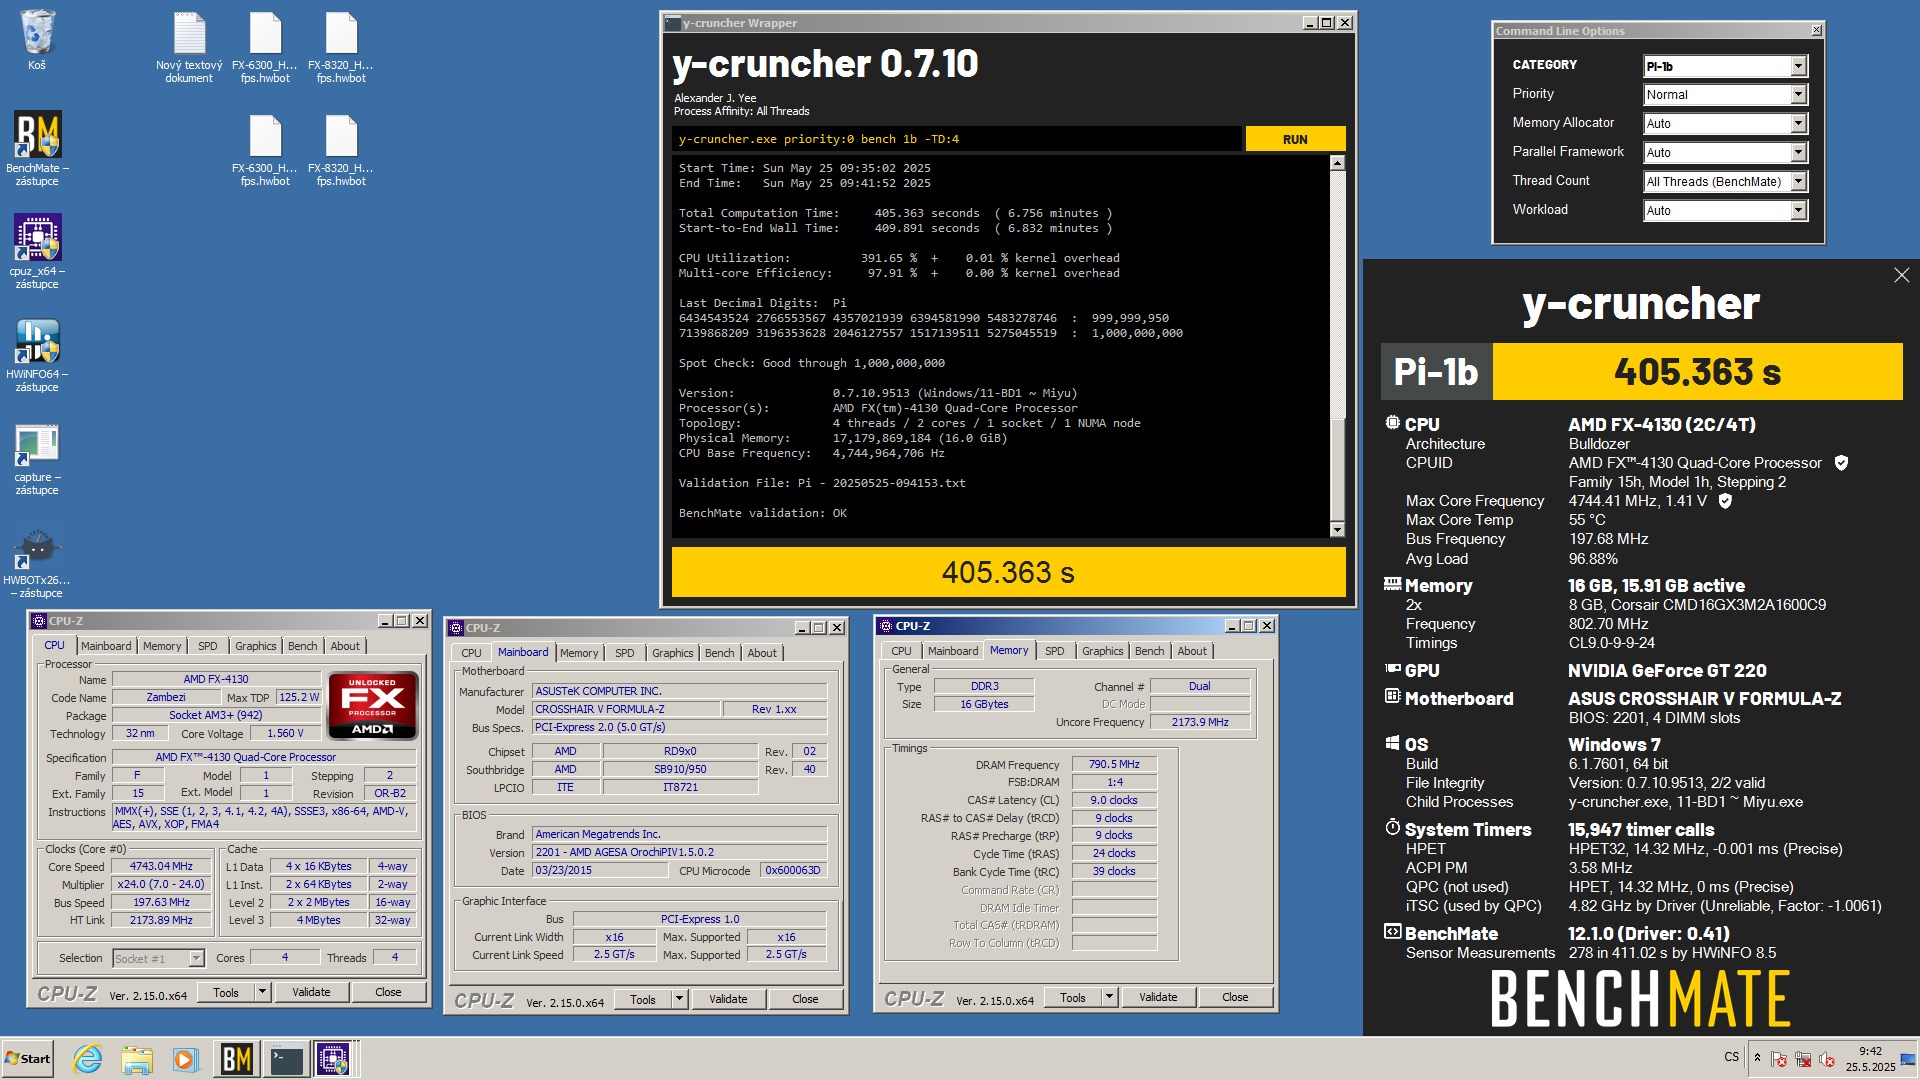1920x1080 pixels.
Task: Open Graphics tab in Mainboard CPU-Z window
Action: tap(672, 653)
